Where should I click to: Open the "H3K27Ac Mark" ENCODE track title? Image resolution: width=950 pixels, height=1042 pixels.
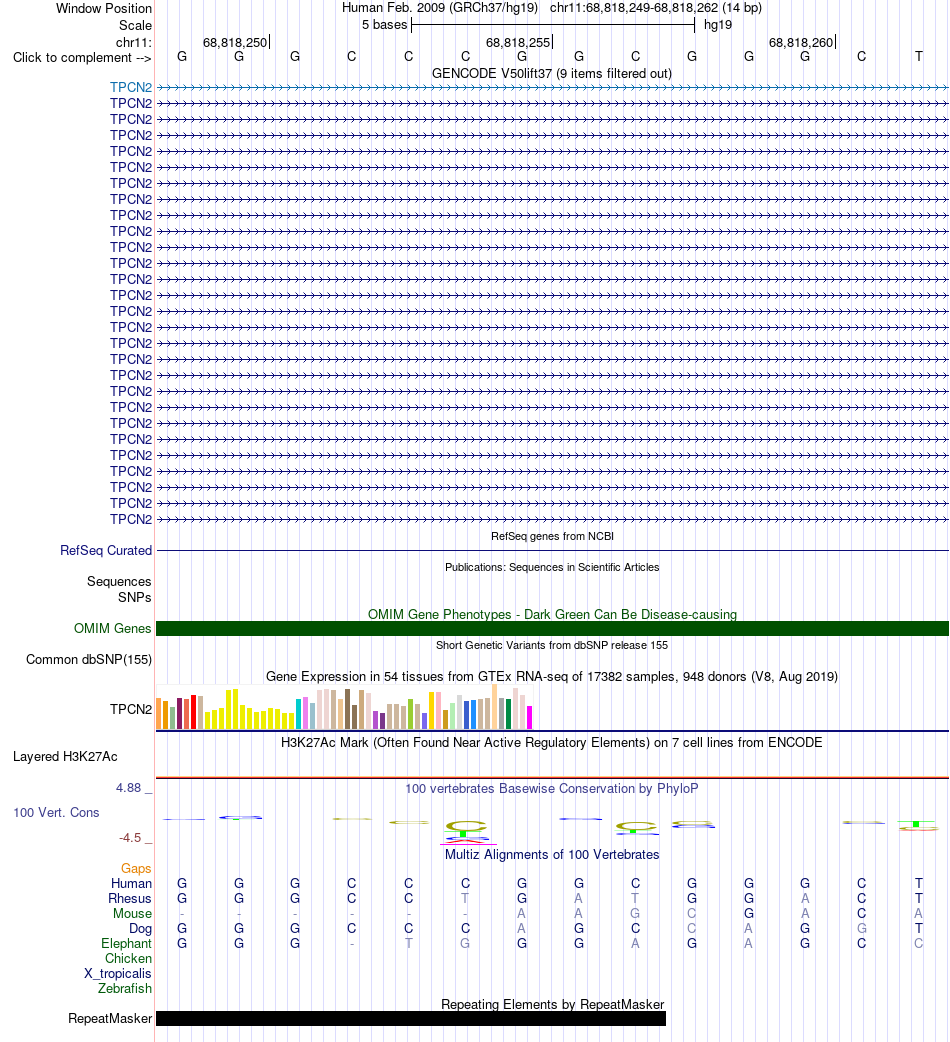coord(551,742)
